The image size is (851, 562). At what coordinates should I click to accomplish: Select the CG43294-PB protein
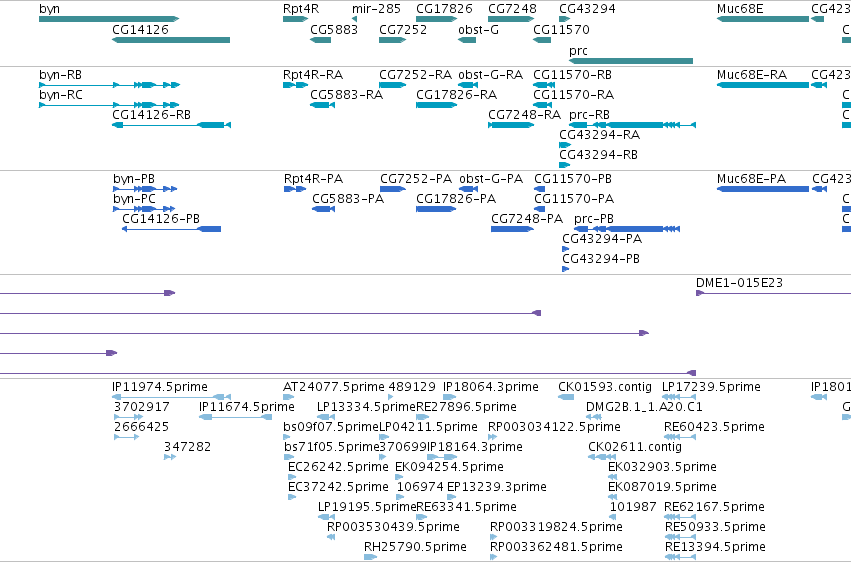(566, 269)
